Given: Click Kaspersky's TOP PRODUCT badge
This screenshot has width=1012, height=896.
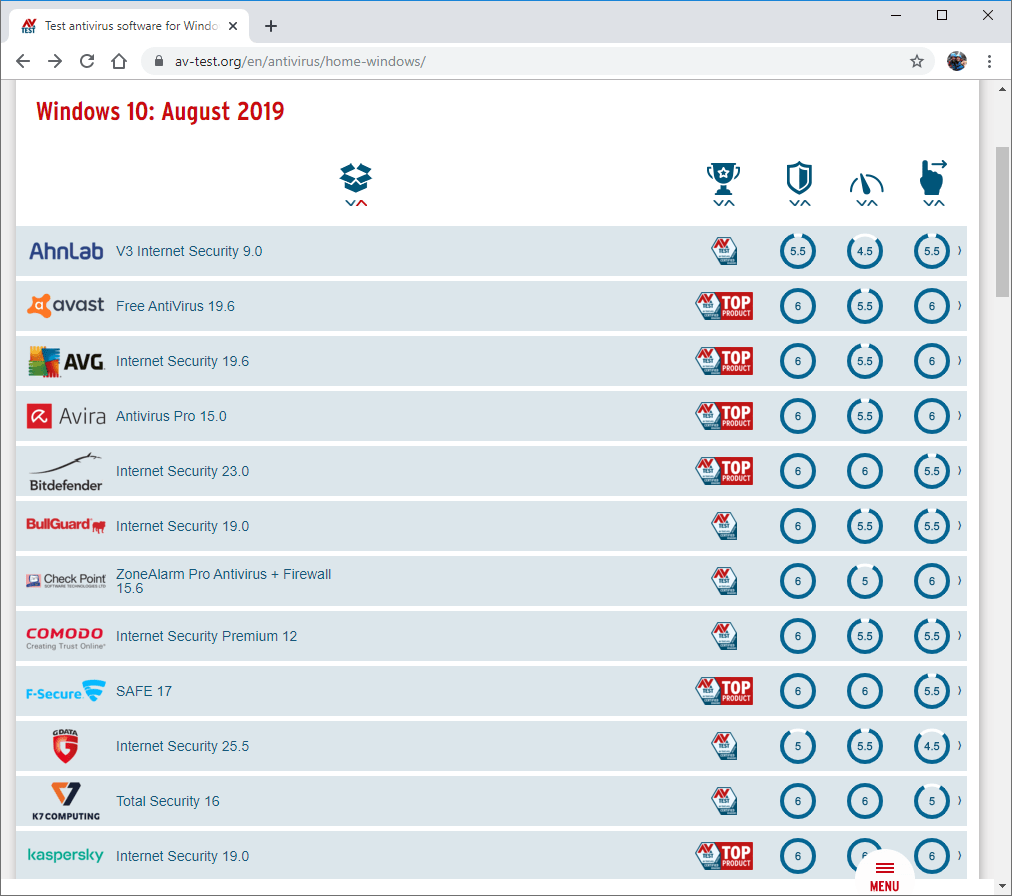Looking at the screenshot, I should pos(724,856).
